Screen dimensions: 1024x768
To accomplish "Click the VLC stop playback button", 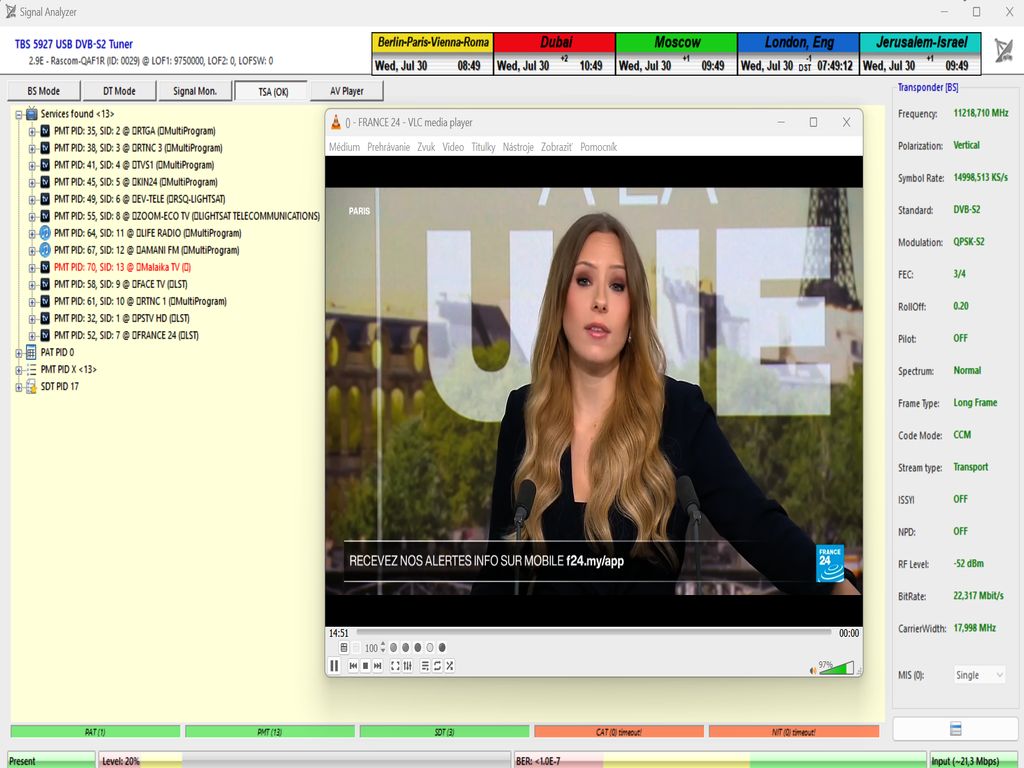I will (x=365, y=666).
